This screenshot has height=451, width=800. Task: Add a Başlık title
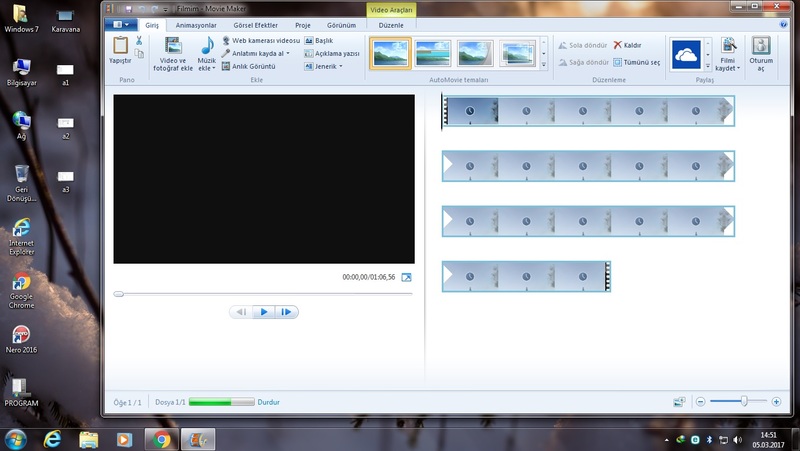pyautogui.click(x=319, y=40)
